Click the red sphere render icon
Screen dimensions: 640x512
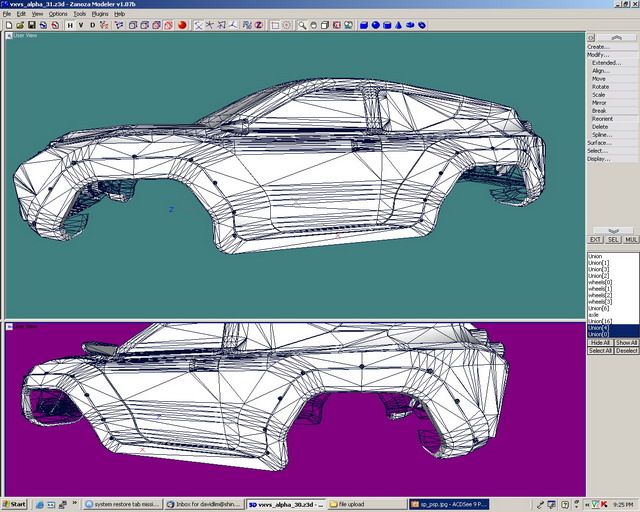click(x=183, y=25)
